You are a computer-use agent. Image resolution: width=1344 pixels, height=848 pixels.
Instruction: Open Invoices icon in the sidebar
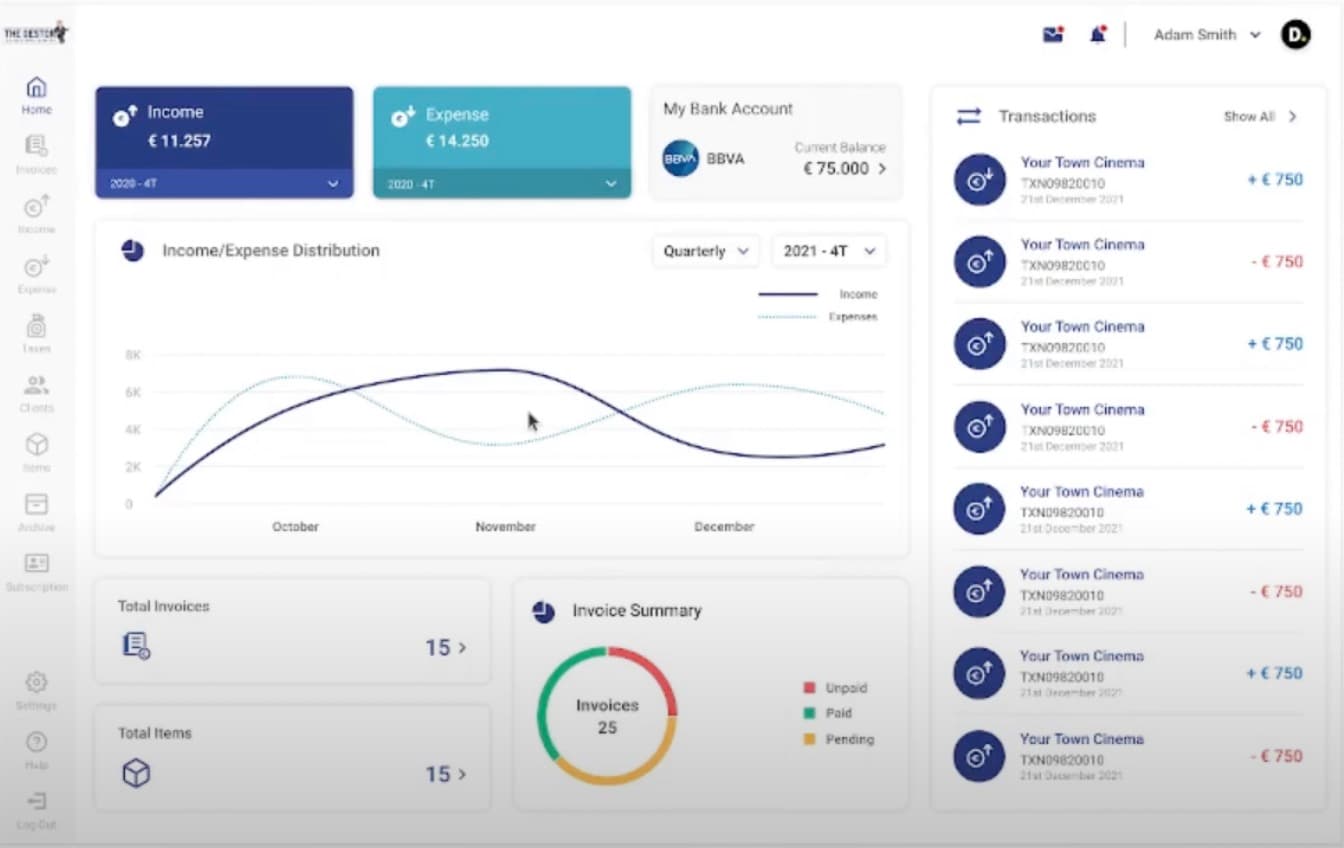click(x=37, y=154)
